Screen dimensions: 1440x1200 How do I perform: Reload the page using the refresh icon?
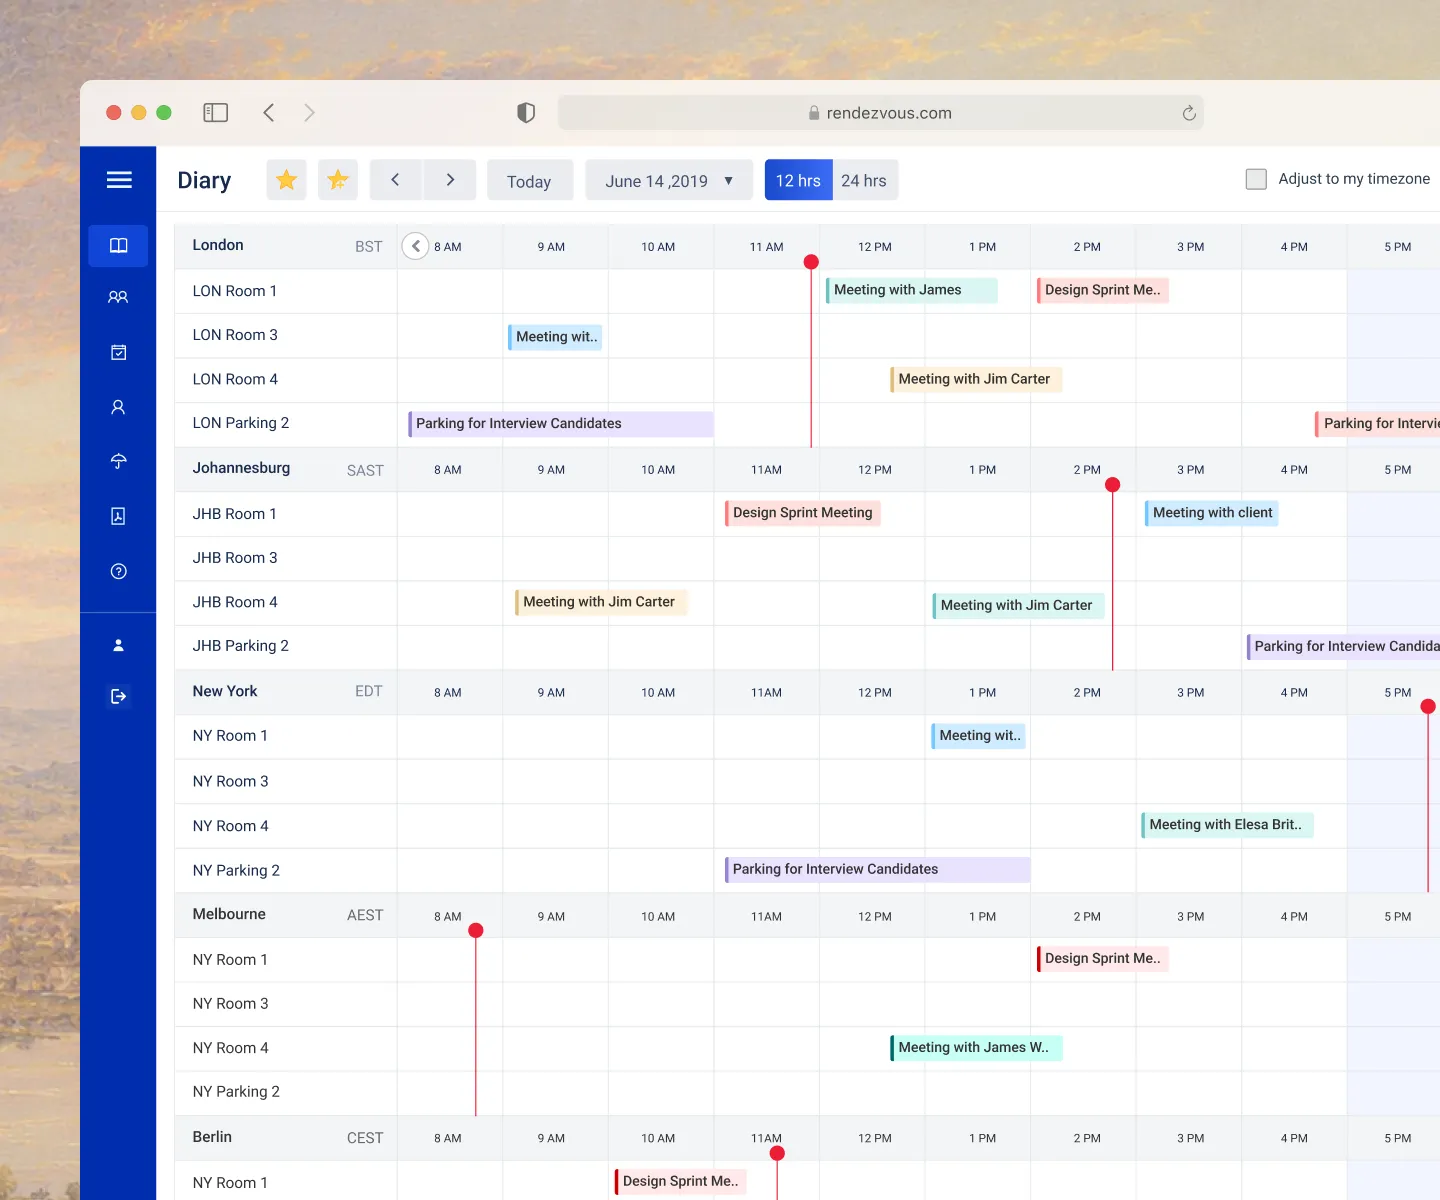click(x=1189, y=113)
